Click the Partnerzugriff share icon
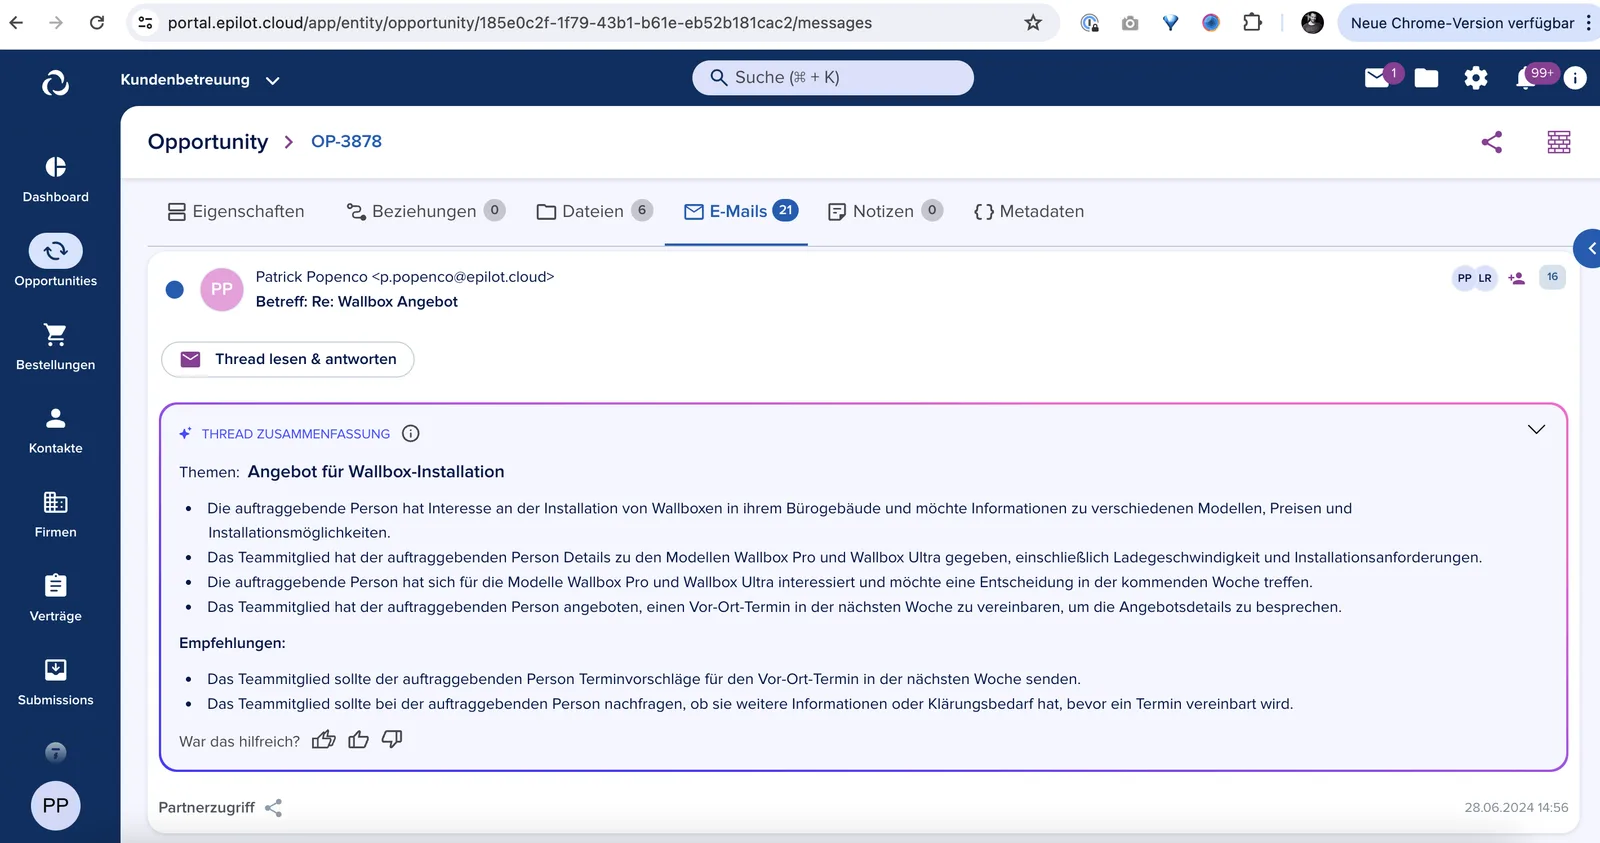Viewport: 1600px width, 843px height. pyautogui.click(x=274, y=808)
